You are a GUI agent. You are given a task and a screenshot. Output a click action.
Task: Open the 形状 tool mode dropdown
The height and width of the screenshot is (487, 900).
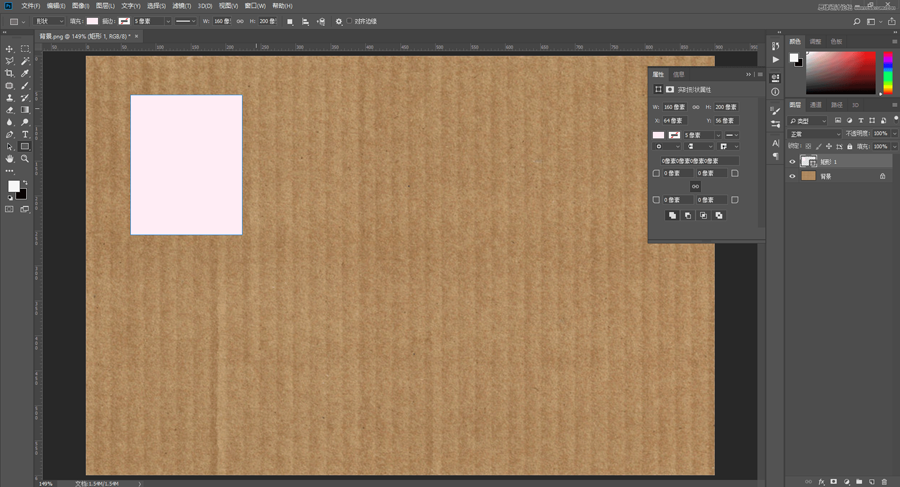pos(49,21)
